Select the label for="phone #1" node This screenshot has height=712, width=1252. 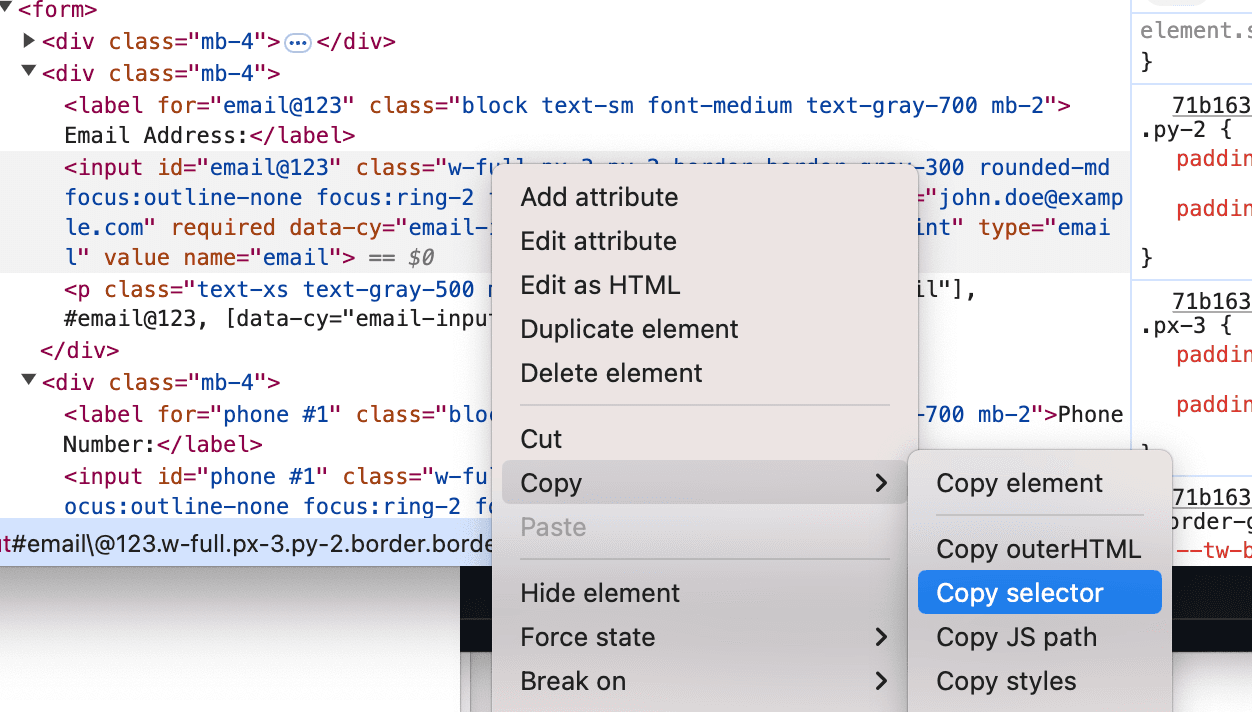click(x=280, y=414)
